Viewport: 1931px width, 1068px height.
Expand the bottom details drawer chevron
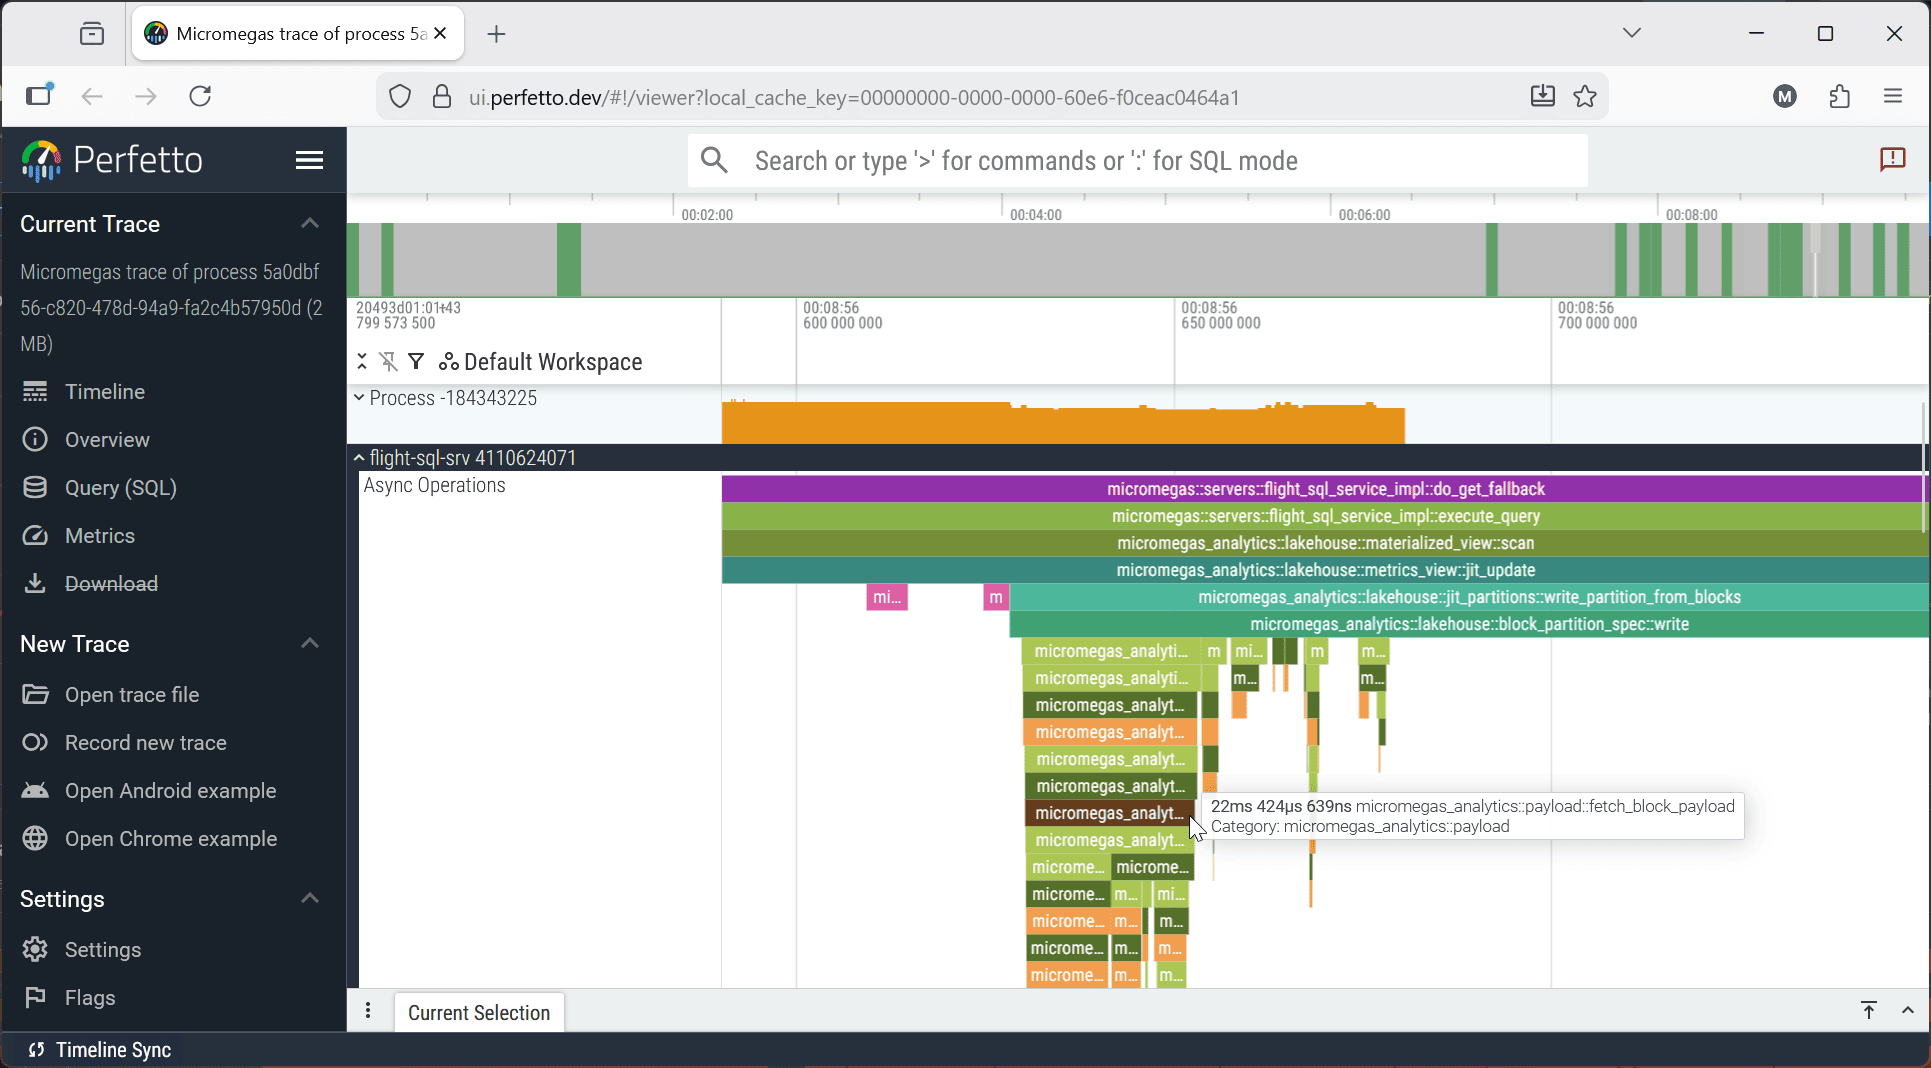click(x=1908, y=1010)
